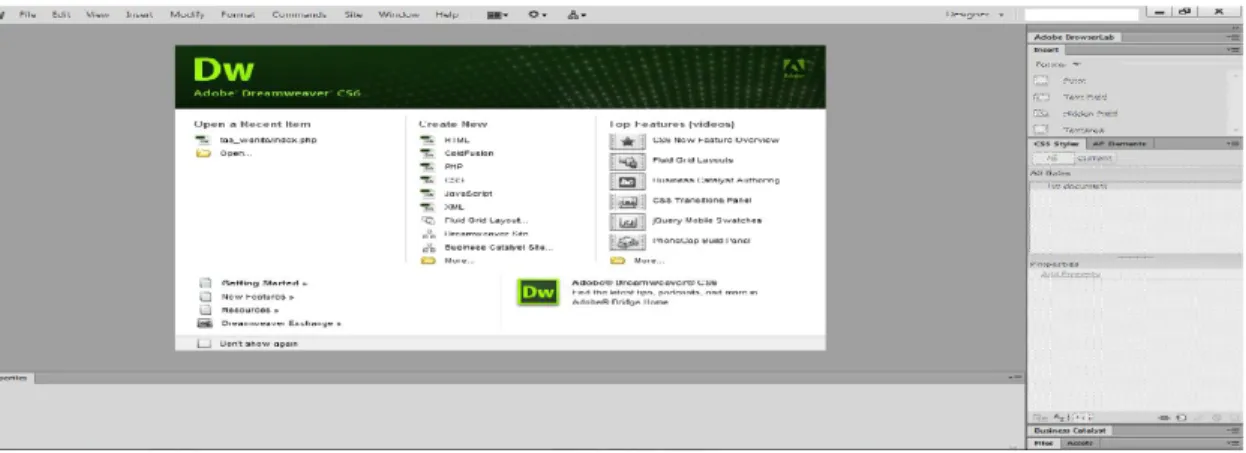Click the CS6 New Feature Overview star icon
This screenshot has width=1246, height=453.
628,141
